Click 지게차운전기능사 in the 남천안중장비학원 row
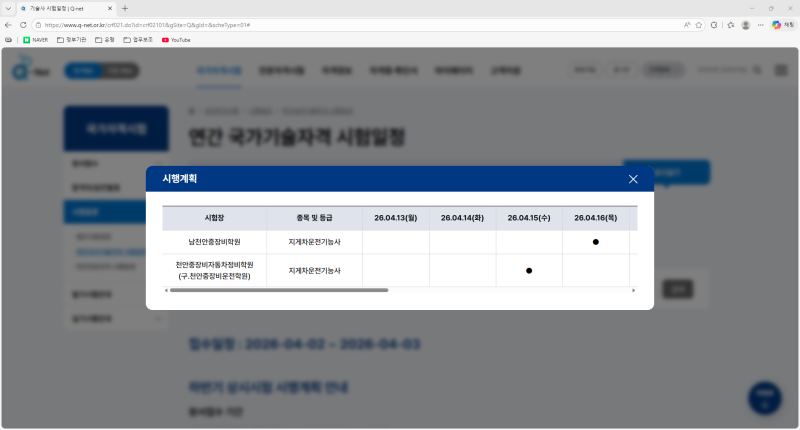This screenshot has width=800, height=430. [x=314, y=242]
